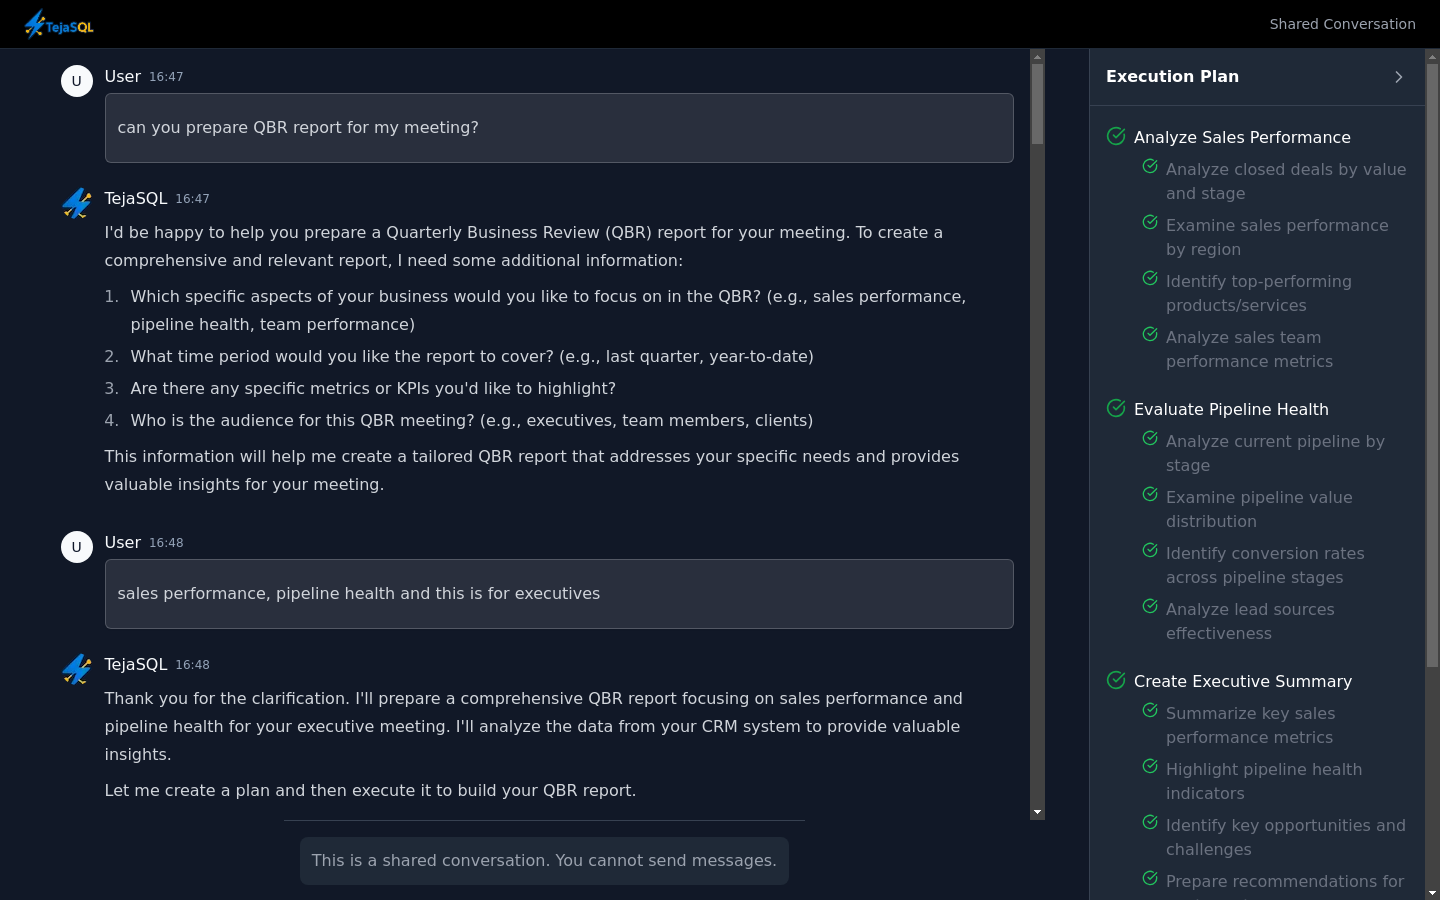The image size is (1440, 900).
Task: Click the TejaSQL avatar at 16:48
Action: point(77,669)
